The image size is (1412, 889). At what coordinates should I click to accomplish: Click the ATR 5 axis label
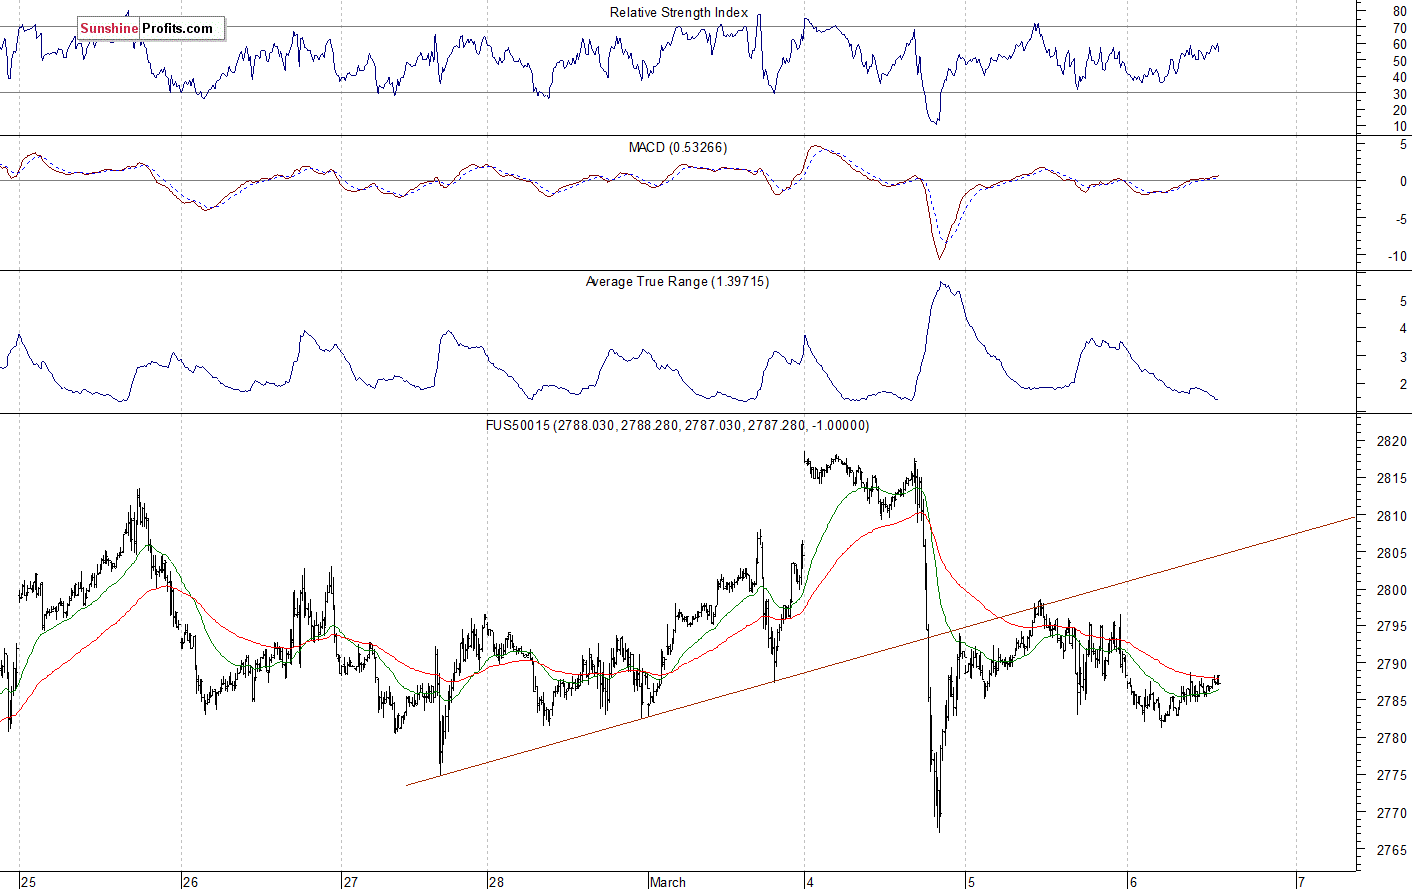1403,302
